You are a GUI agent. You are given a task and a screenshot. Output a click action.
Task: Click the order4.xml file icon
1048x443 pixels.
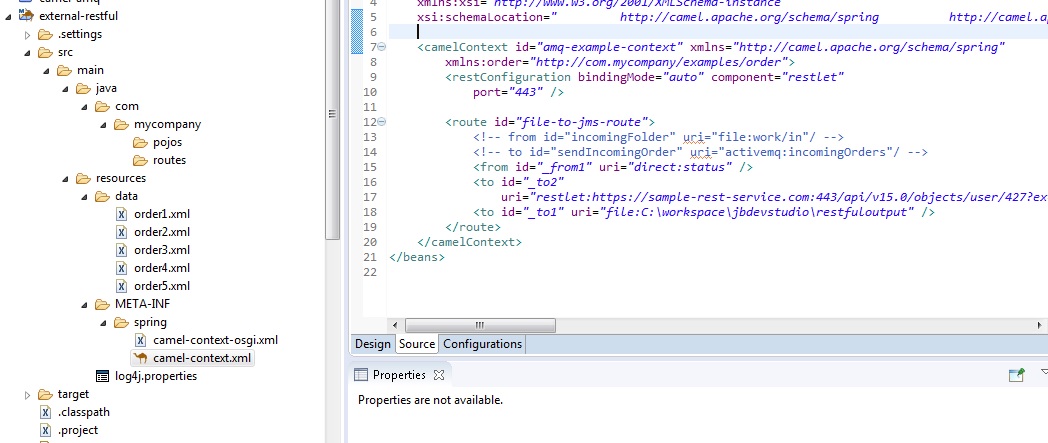point(122,269)
